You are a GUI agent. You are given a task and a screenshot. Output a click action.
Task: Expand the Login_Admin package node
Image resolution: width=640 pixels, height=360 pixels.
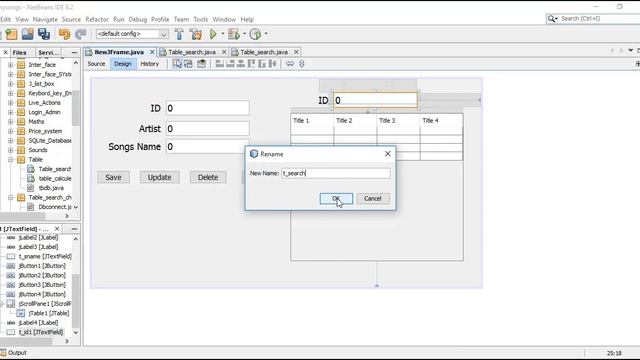click(11, 112)
